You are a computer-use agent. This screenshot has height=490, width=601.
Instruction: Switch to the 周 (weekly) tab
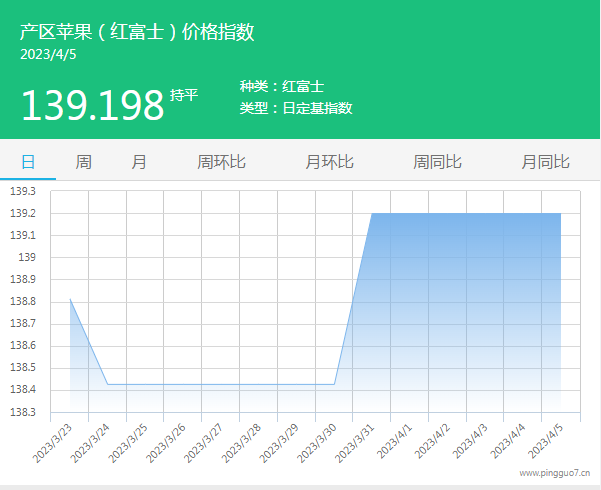[83, 162]
